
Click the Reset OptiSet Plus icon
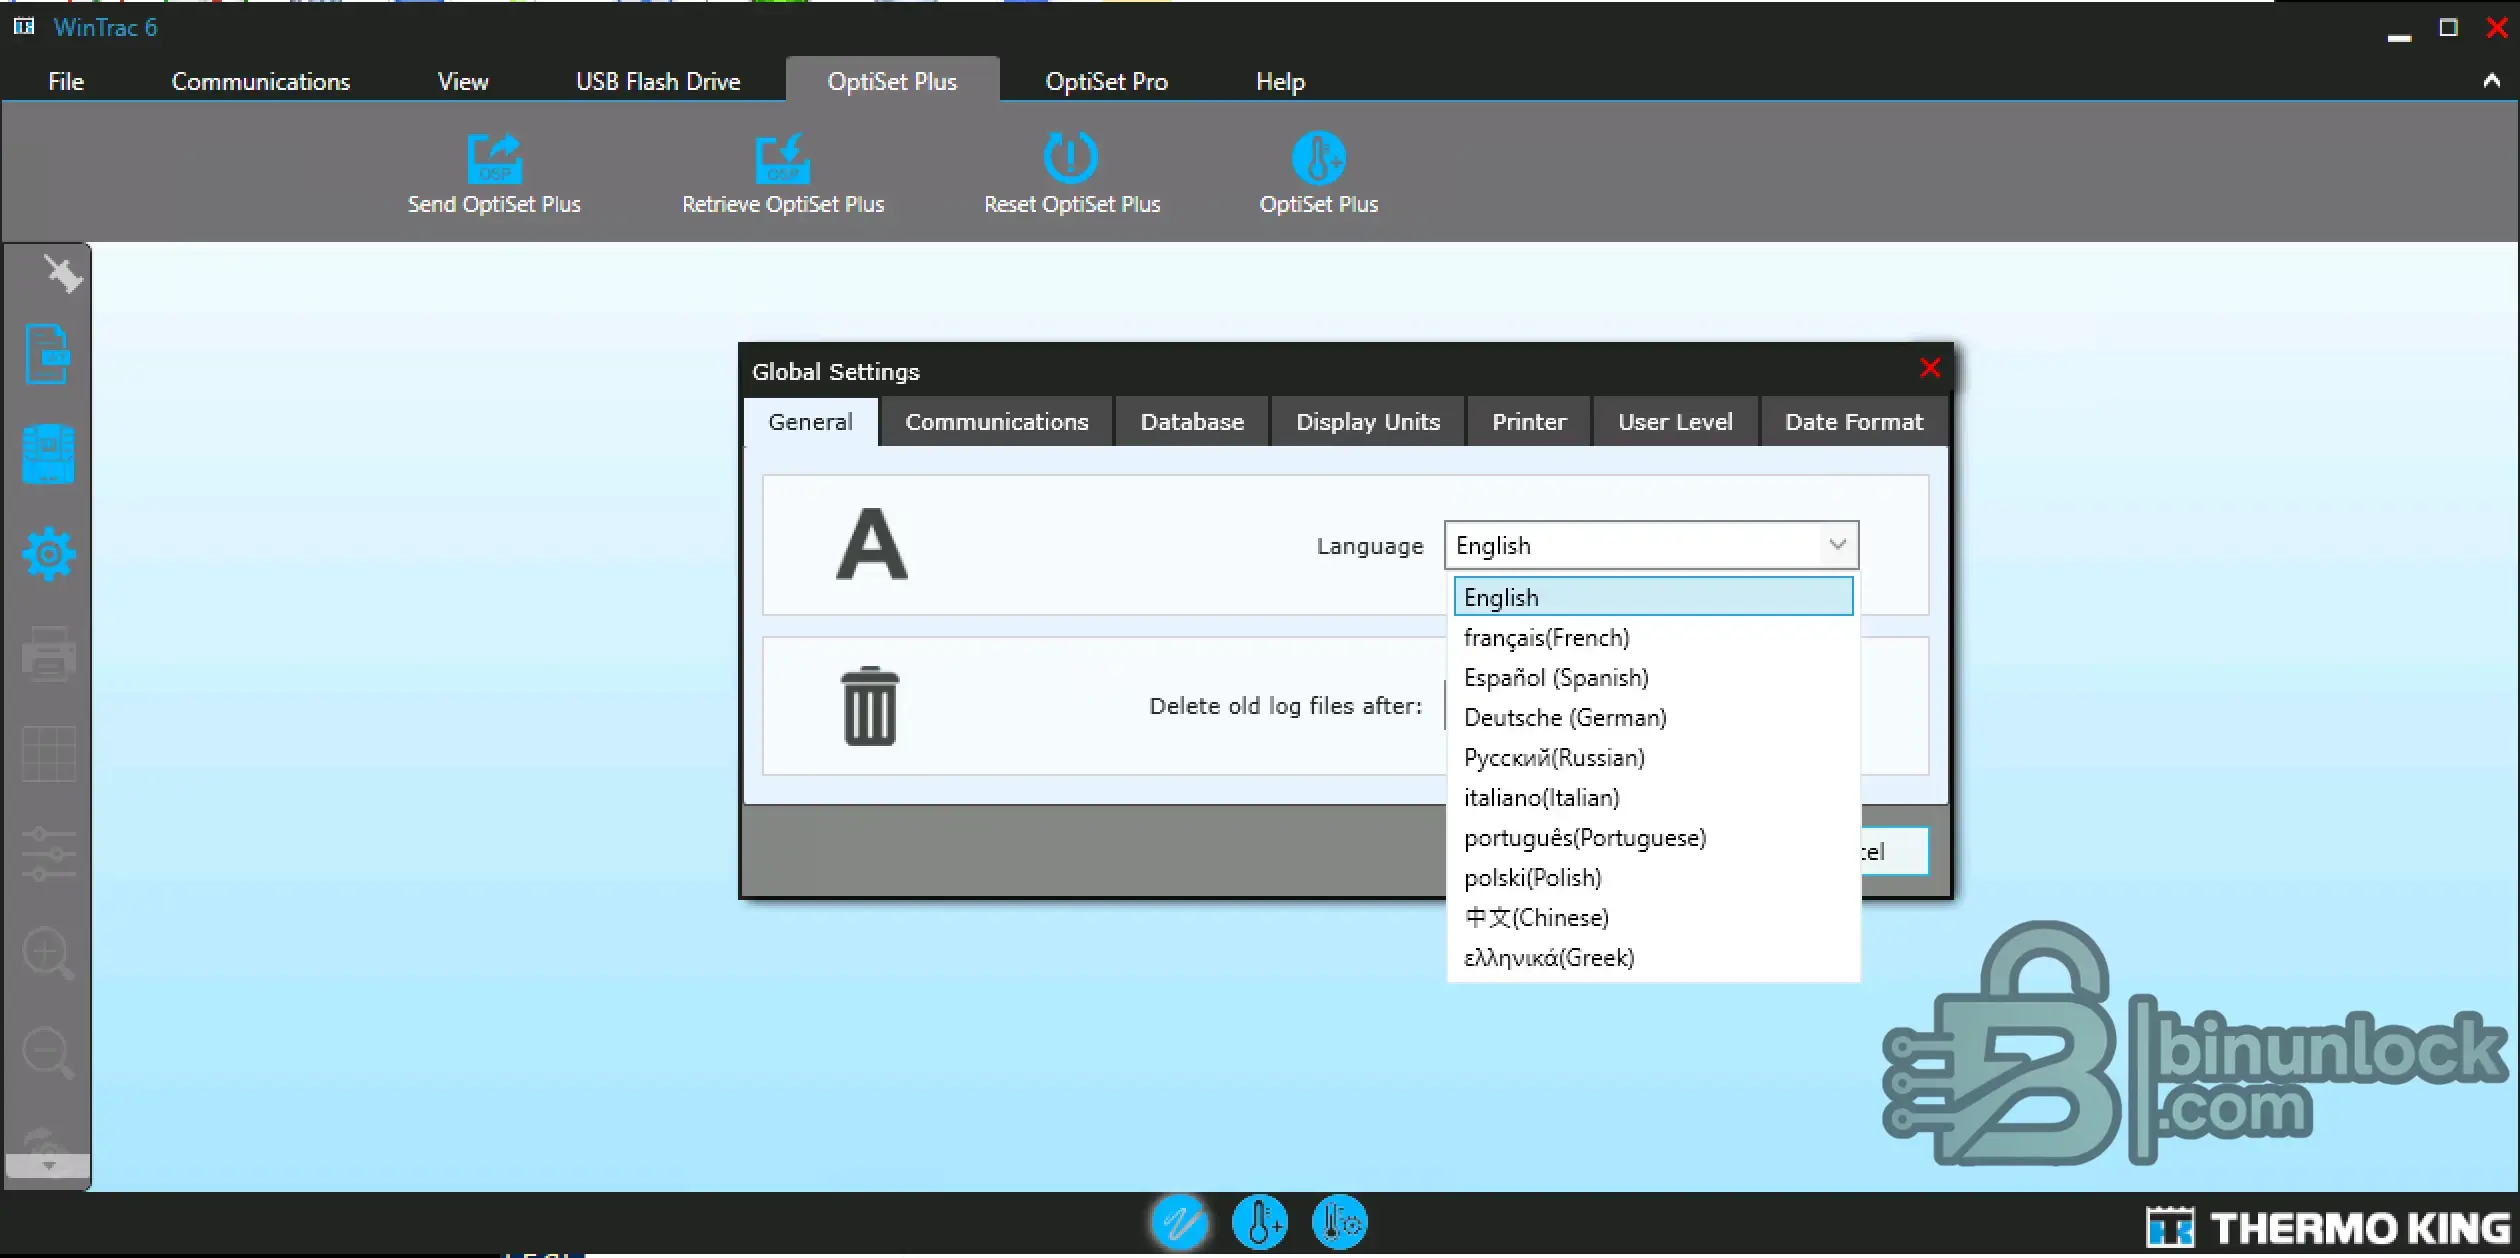(1070, 158)
